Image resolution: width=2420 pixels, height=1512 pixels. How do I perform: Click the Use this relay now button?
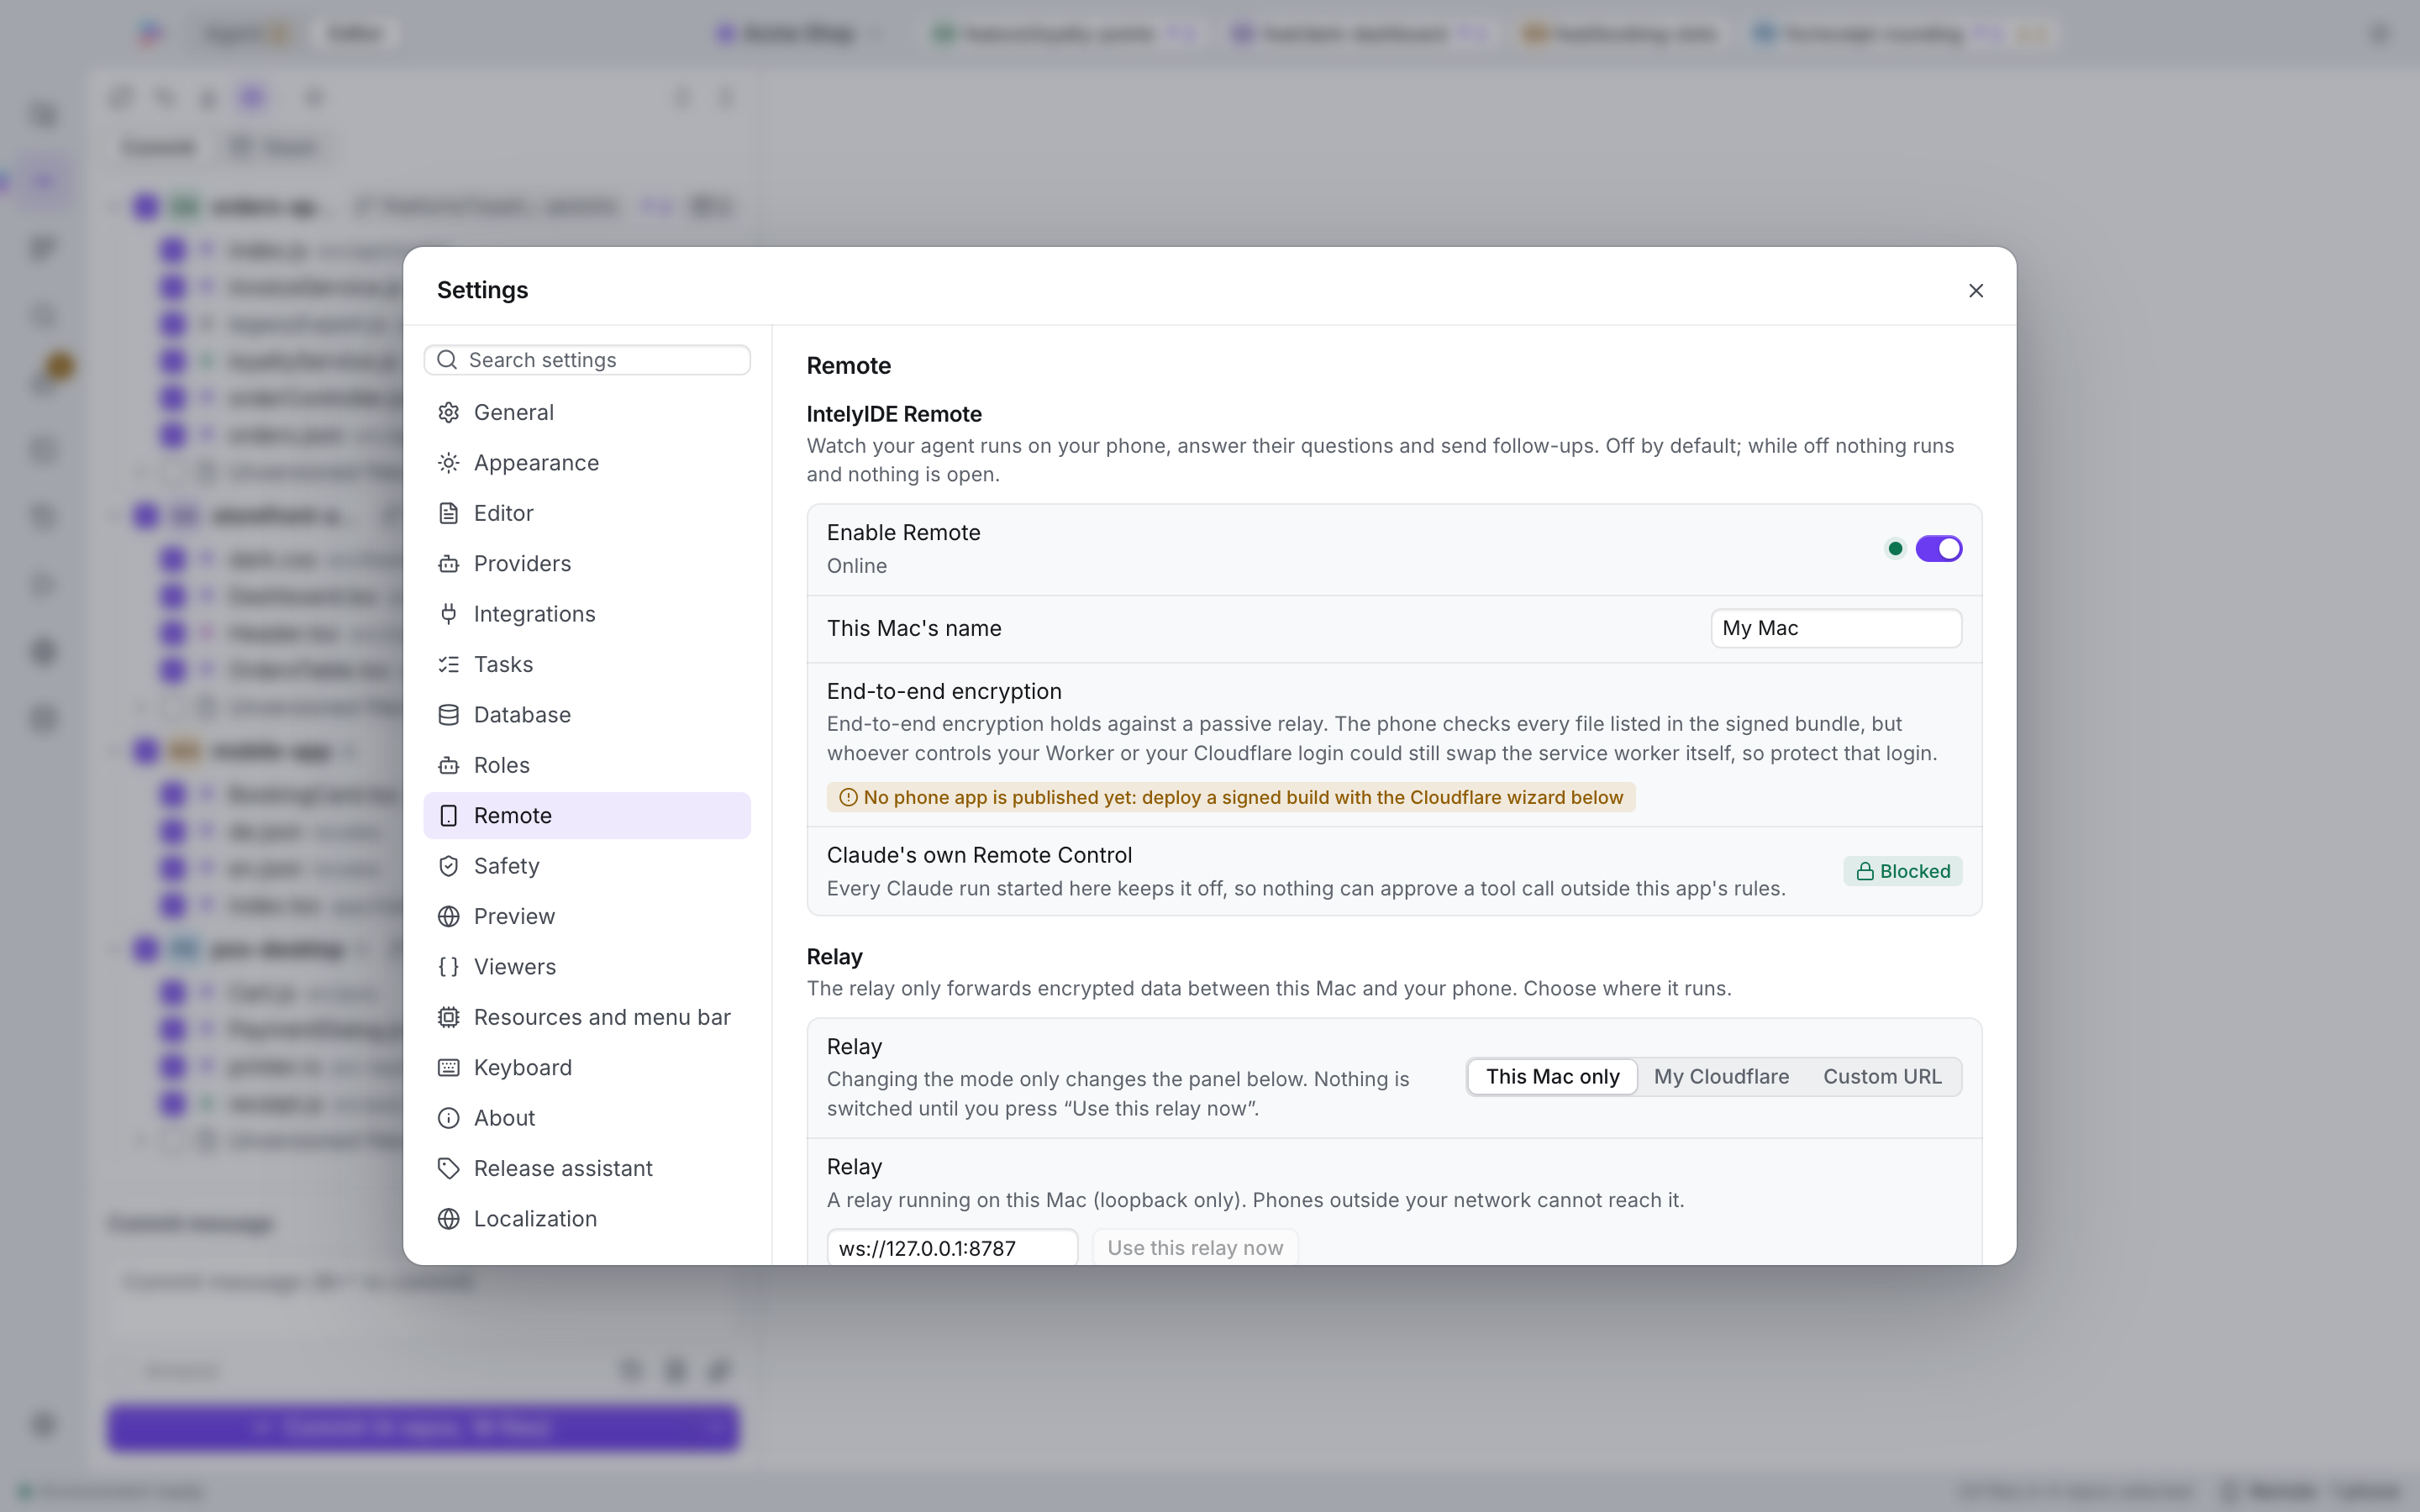[1195, 1247]
